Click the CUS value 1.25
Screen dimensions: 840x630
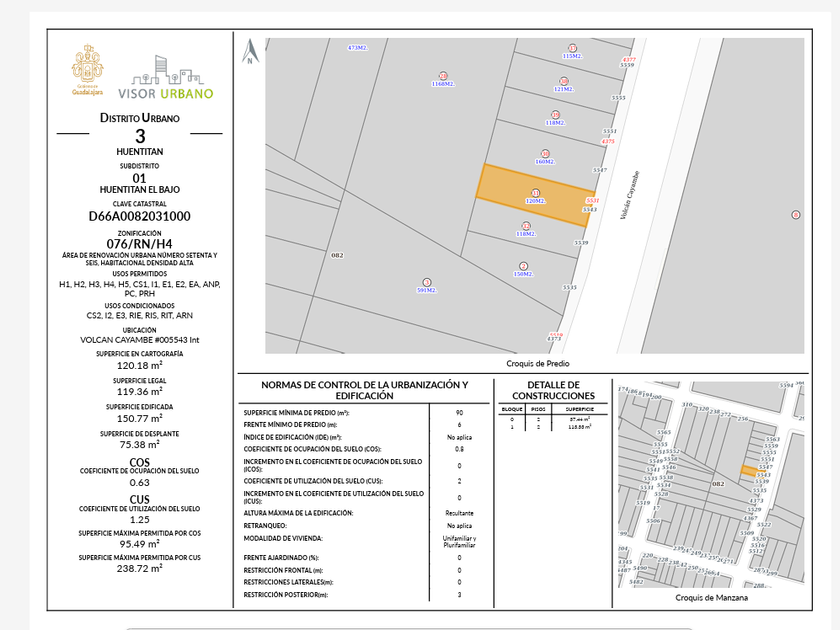[x=140, y=520]
